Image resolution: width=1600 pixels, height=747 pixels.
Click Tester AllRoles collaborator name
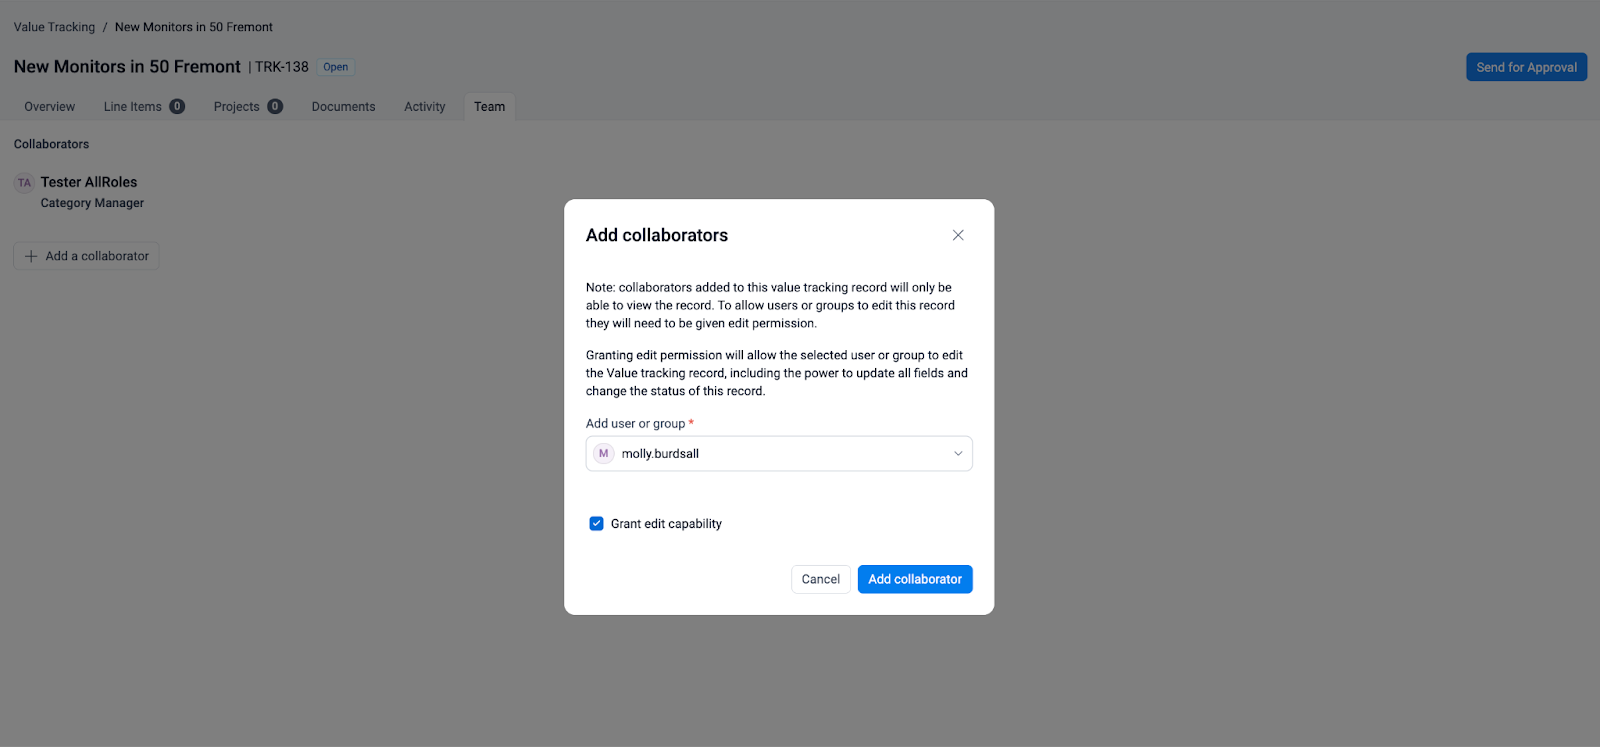click(89, 182)
